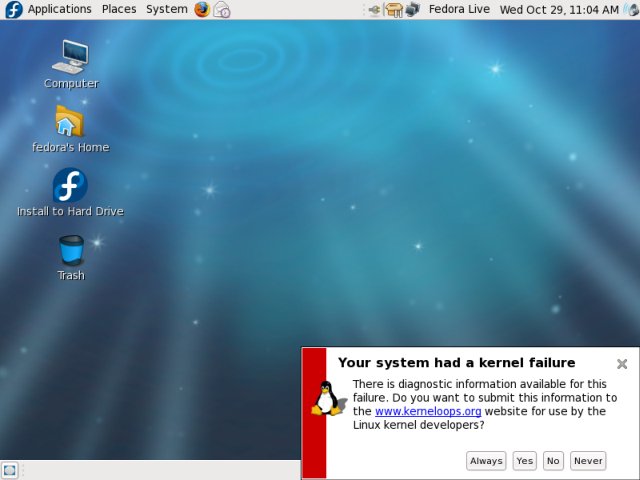Click the Always button
This screenshot has width=640, height=480.
(486, 461)
